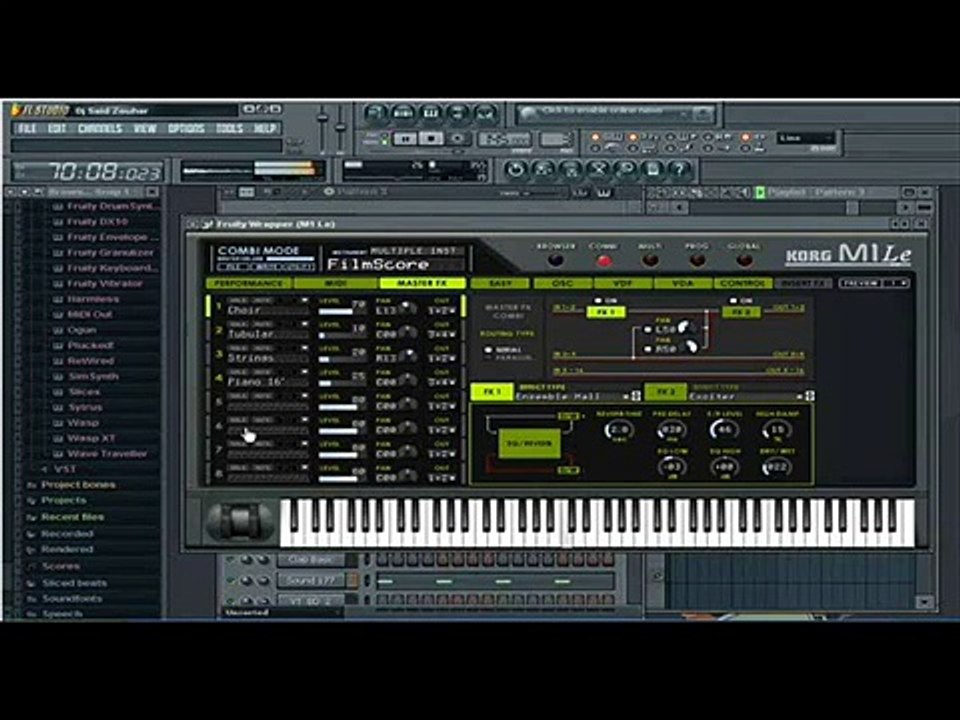Activate the Combi mode button on Korg M1

coord(604,260)
